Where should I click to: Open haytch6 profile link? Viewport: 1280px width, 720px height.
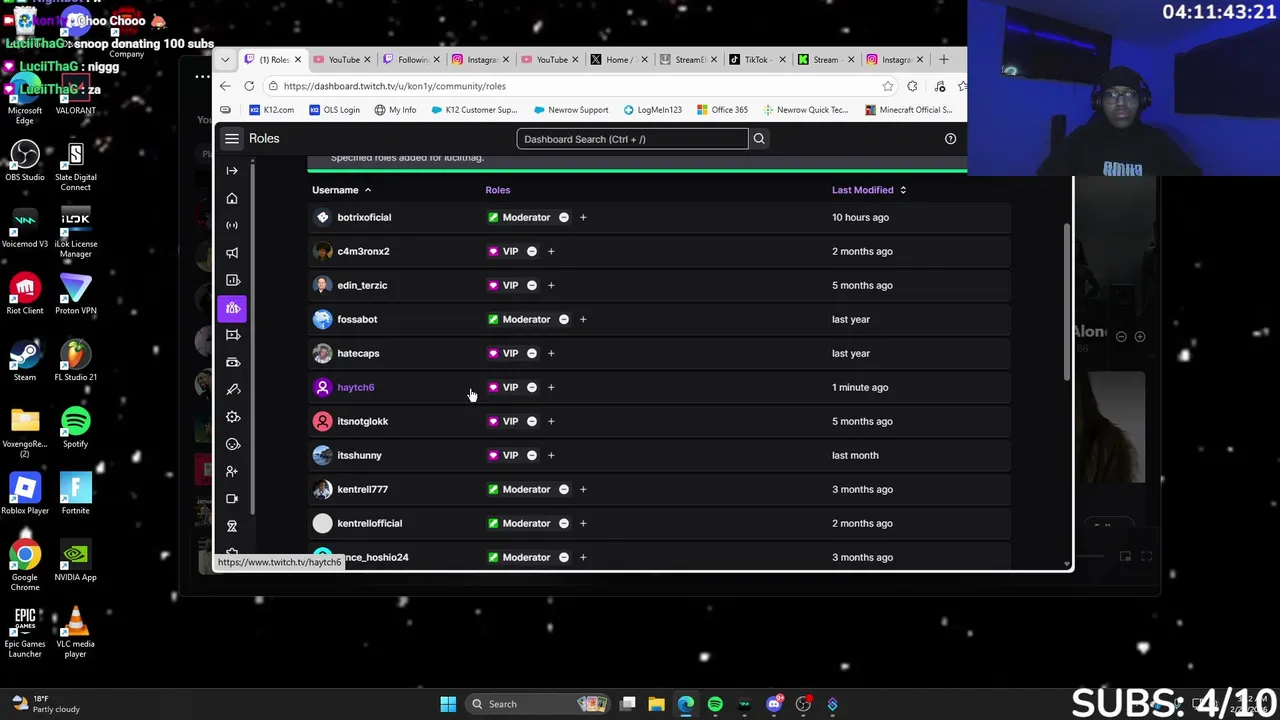pos(355,387)
